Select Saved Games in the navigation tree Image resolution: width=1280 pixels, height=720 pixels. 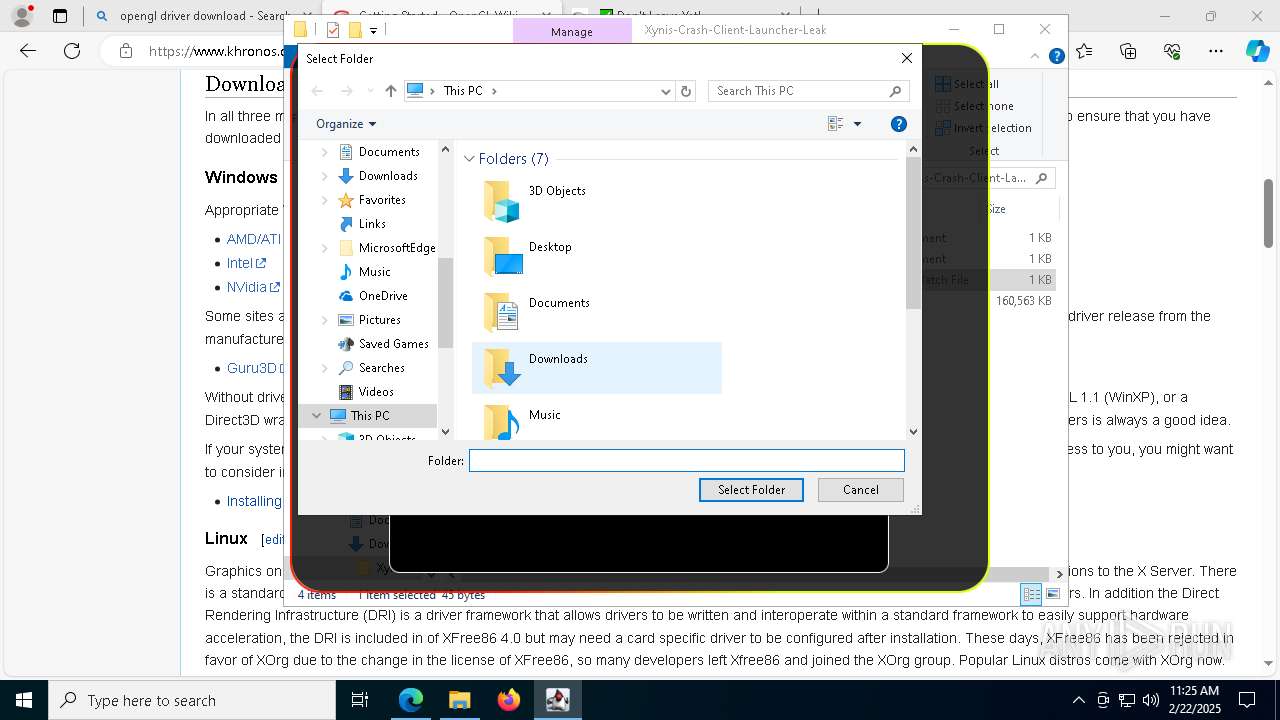(x=394, y=344)
